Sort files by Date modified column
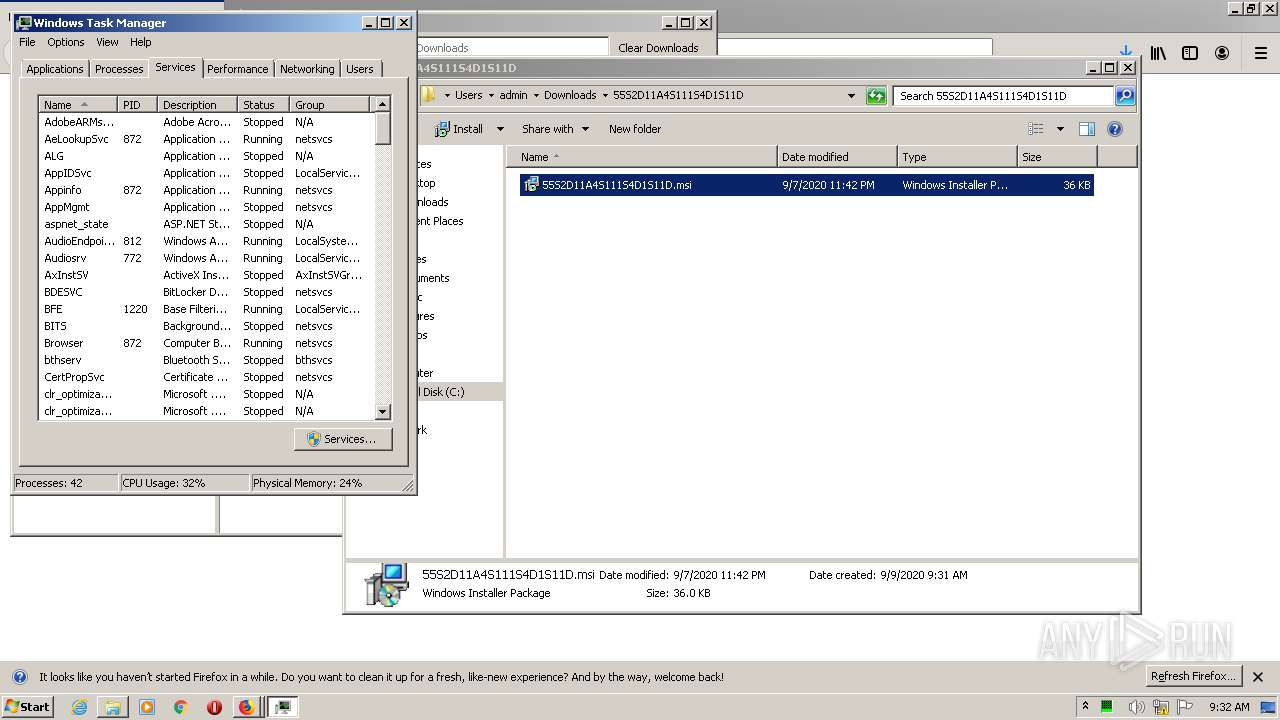1280x720 pixels. (837, 157)
